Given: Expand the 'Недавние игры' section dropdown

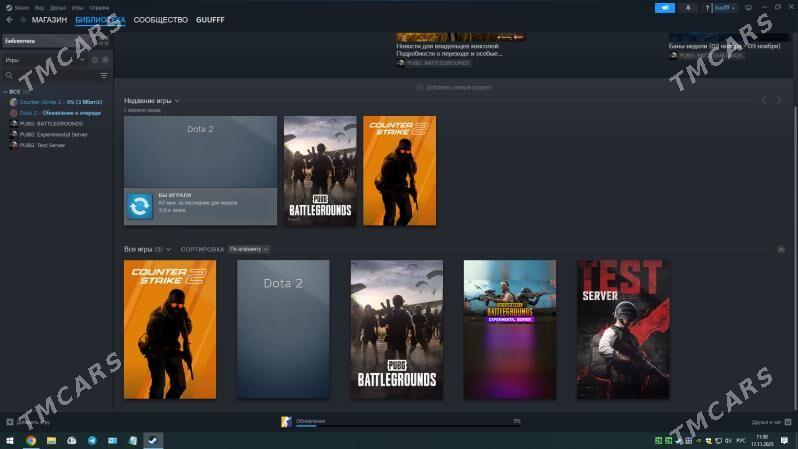Looking at the screenshot, I should 177,101.
